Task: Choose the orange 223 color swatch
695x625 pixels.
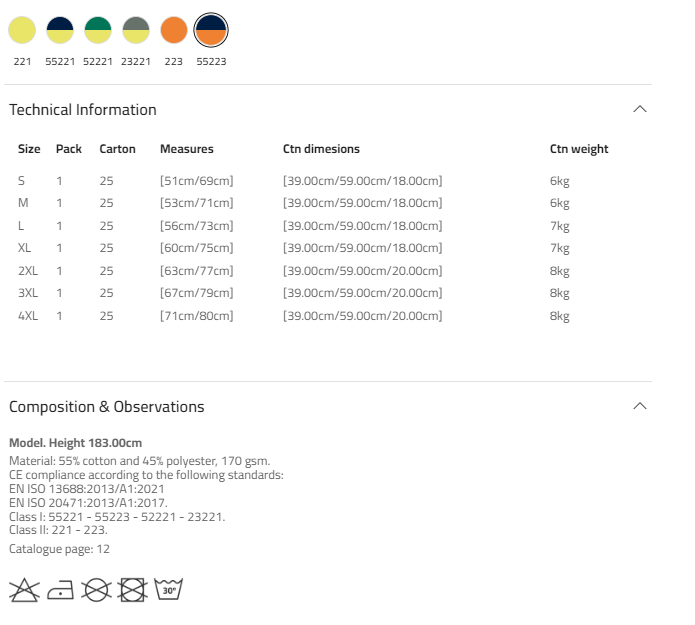Action: pos(174,30)
